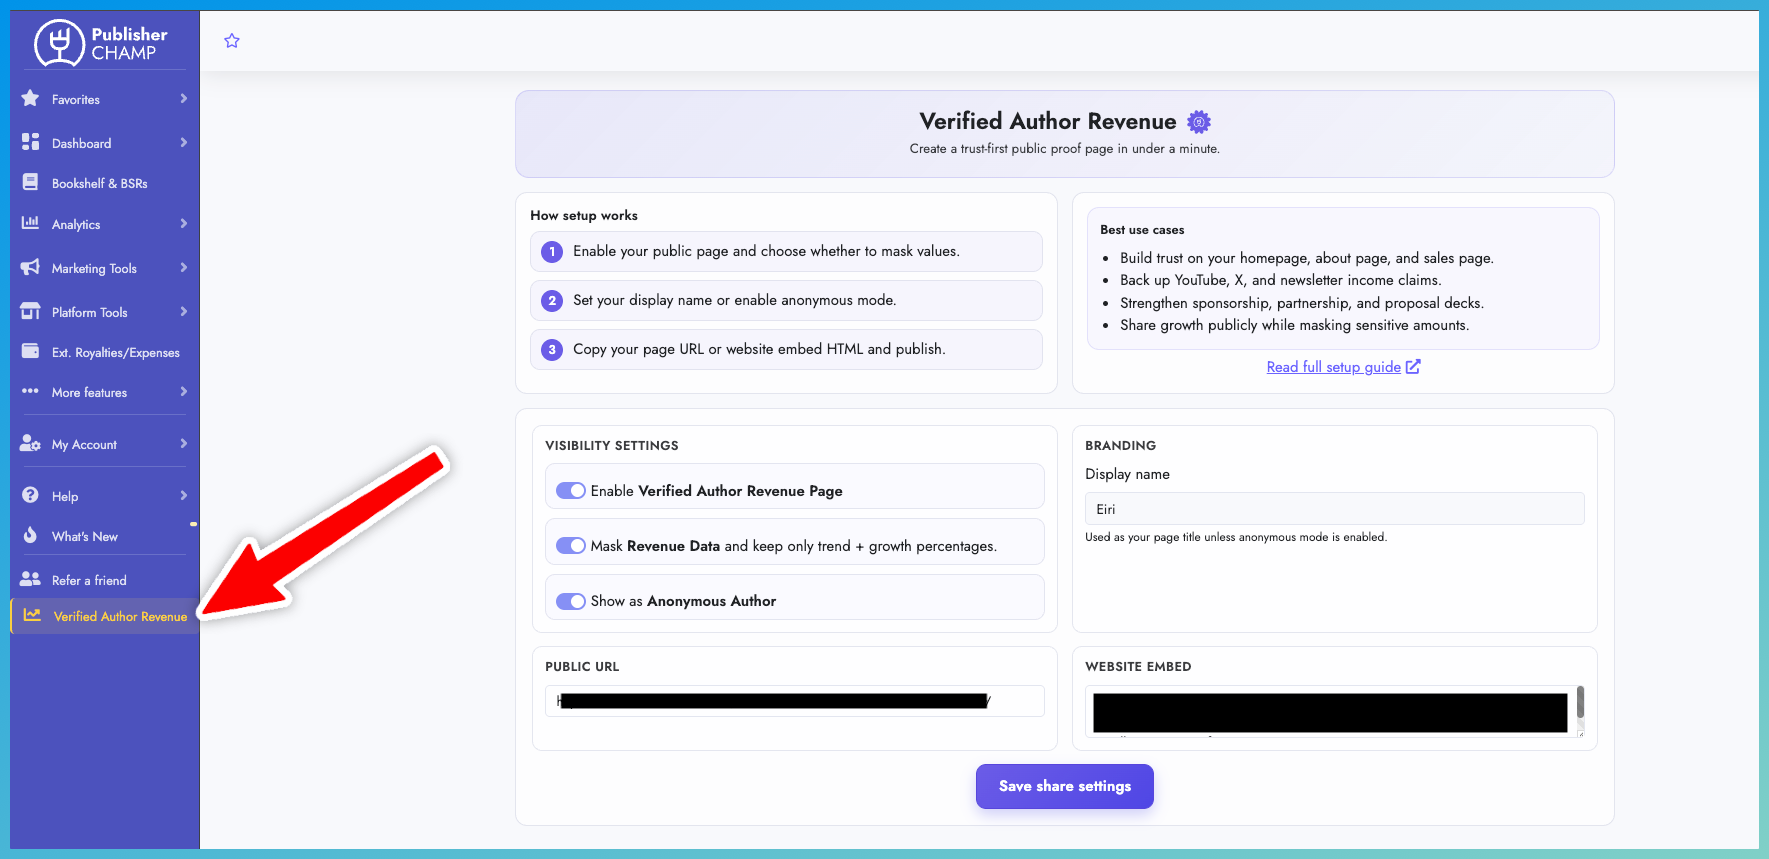The width and height of the screenshot is (1769, 859).
Task: Click the Favorites star icon in the sidebar
Action: 31,98
